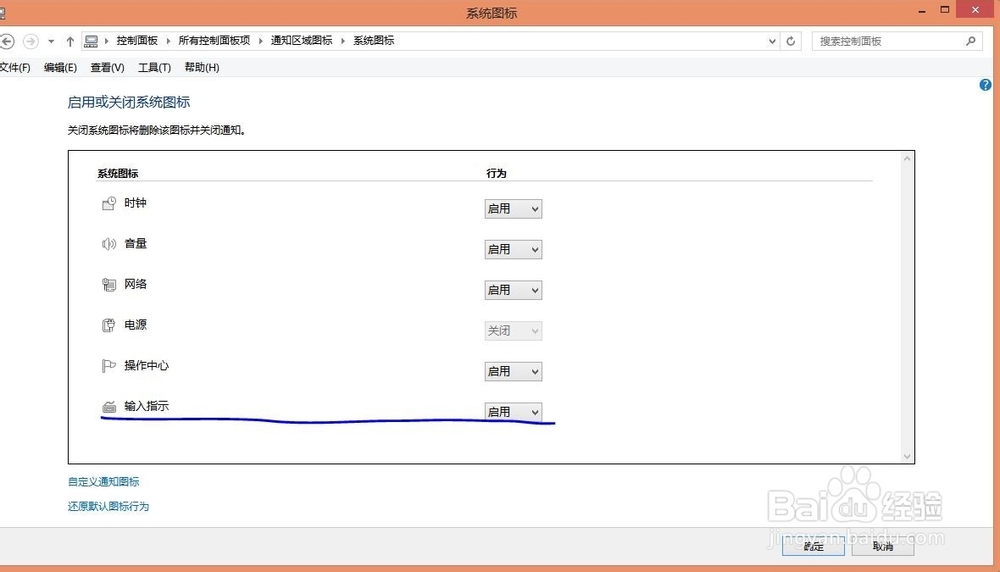Maximize the 系统图标 window

945,10
